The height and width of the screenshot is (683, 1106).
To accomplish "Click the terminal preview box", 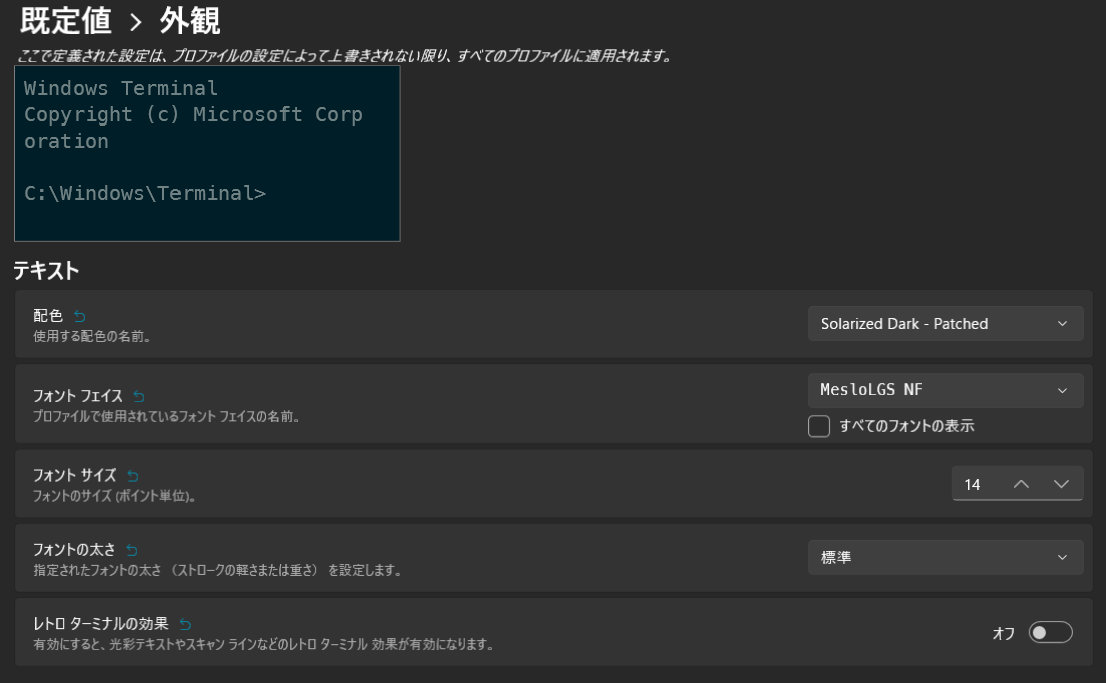I will (x=207, y=154).
